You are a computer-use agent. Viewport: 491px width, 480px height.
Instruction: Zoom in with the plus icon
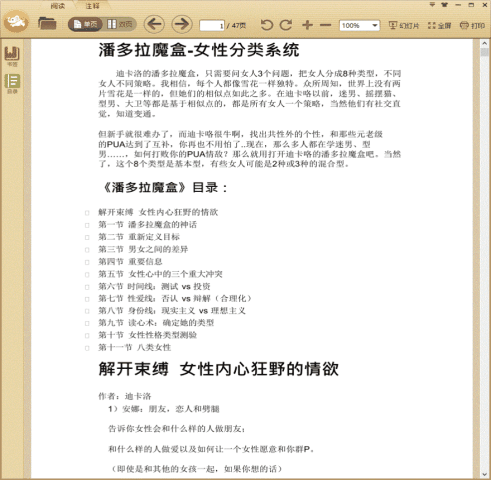coord(307,25)
